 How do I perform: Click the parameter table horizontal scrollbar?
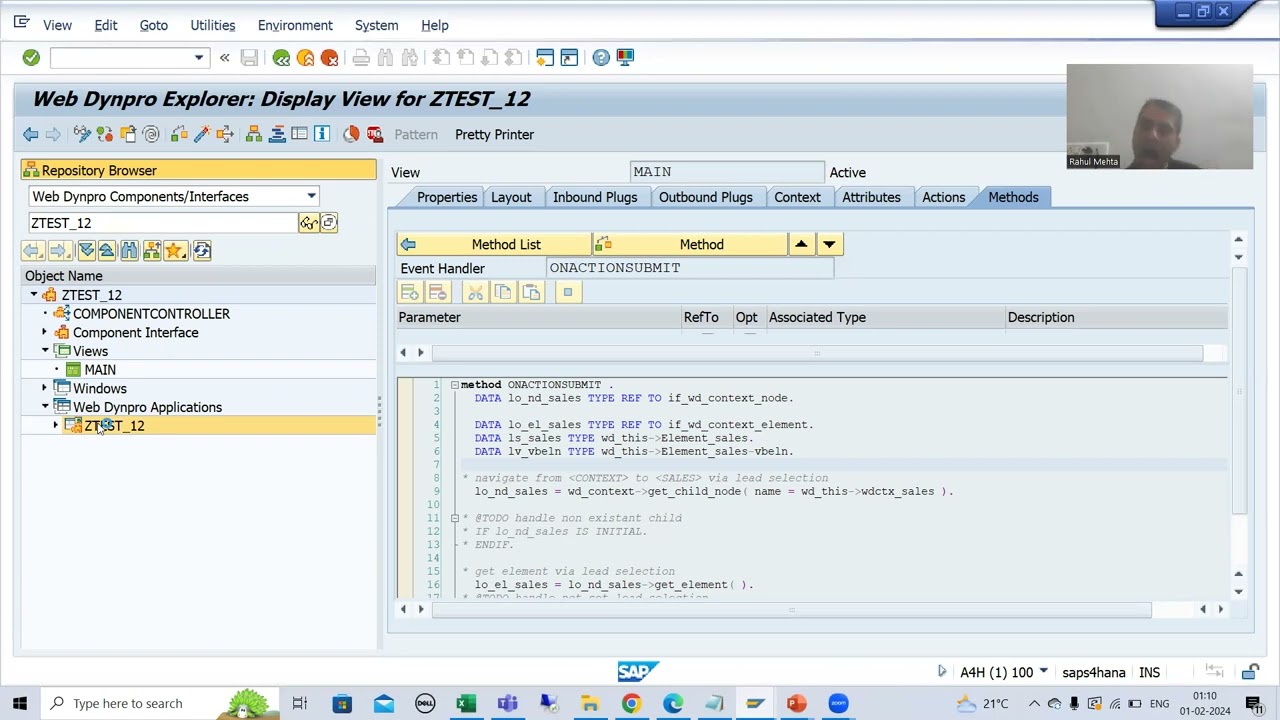pyautogui.click(x=816, y=352)
